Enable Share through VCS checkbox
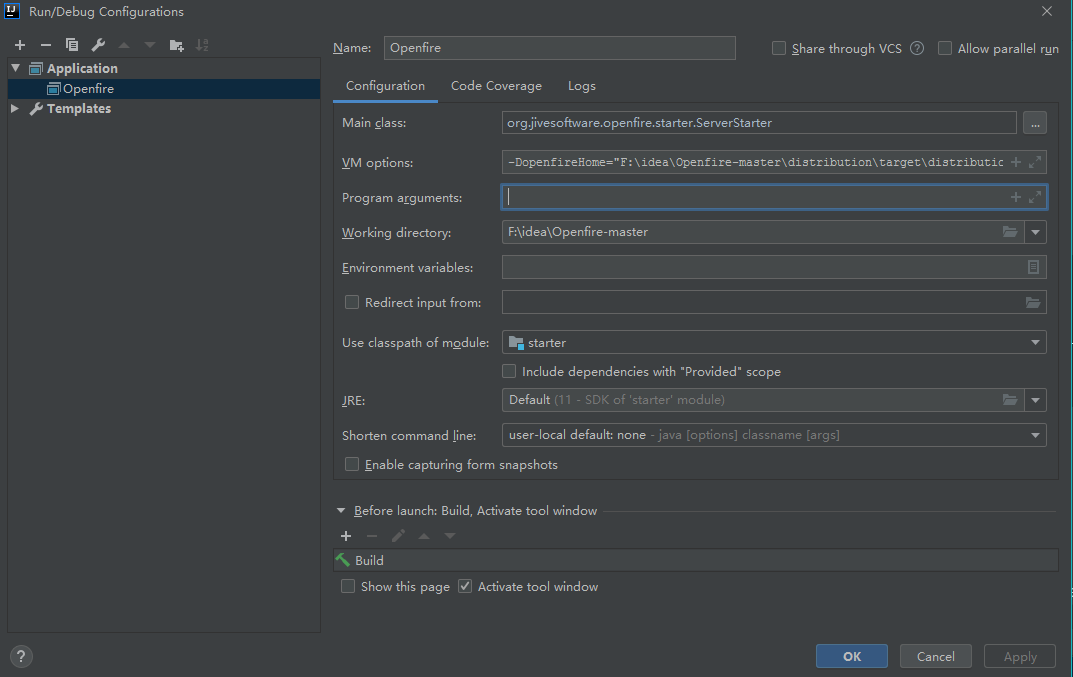 [779, 49]
